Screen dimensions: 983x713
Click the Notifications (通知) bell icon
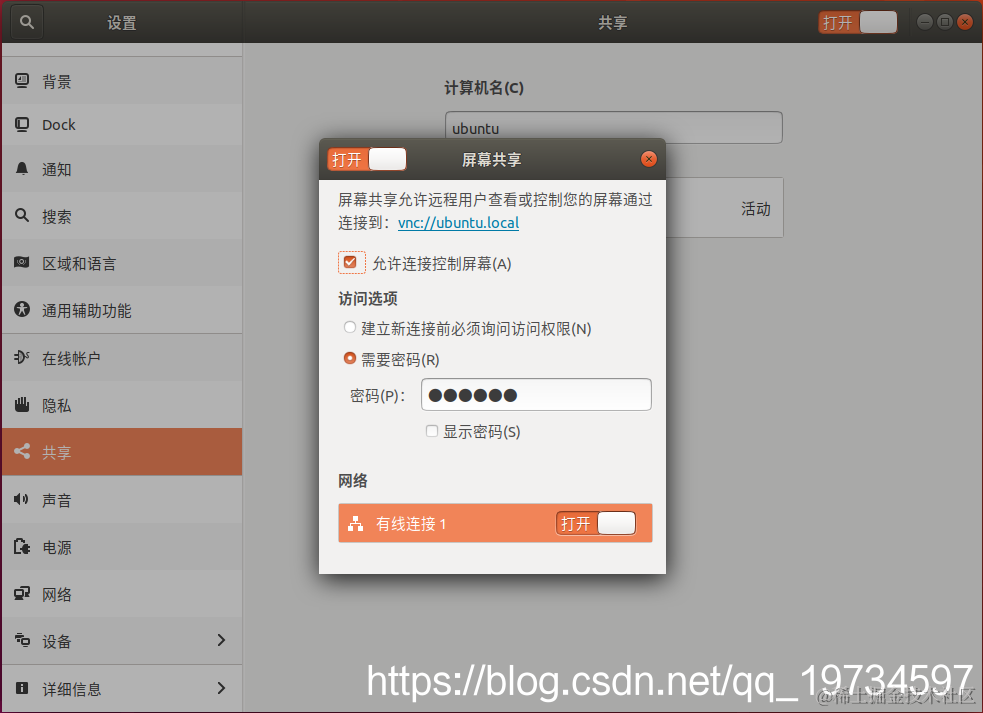22,169
